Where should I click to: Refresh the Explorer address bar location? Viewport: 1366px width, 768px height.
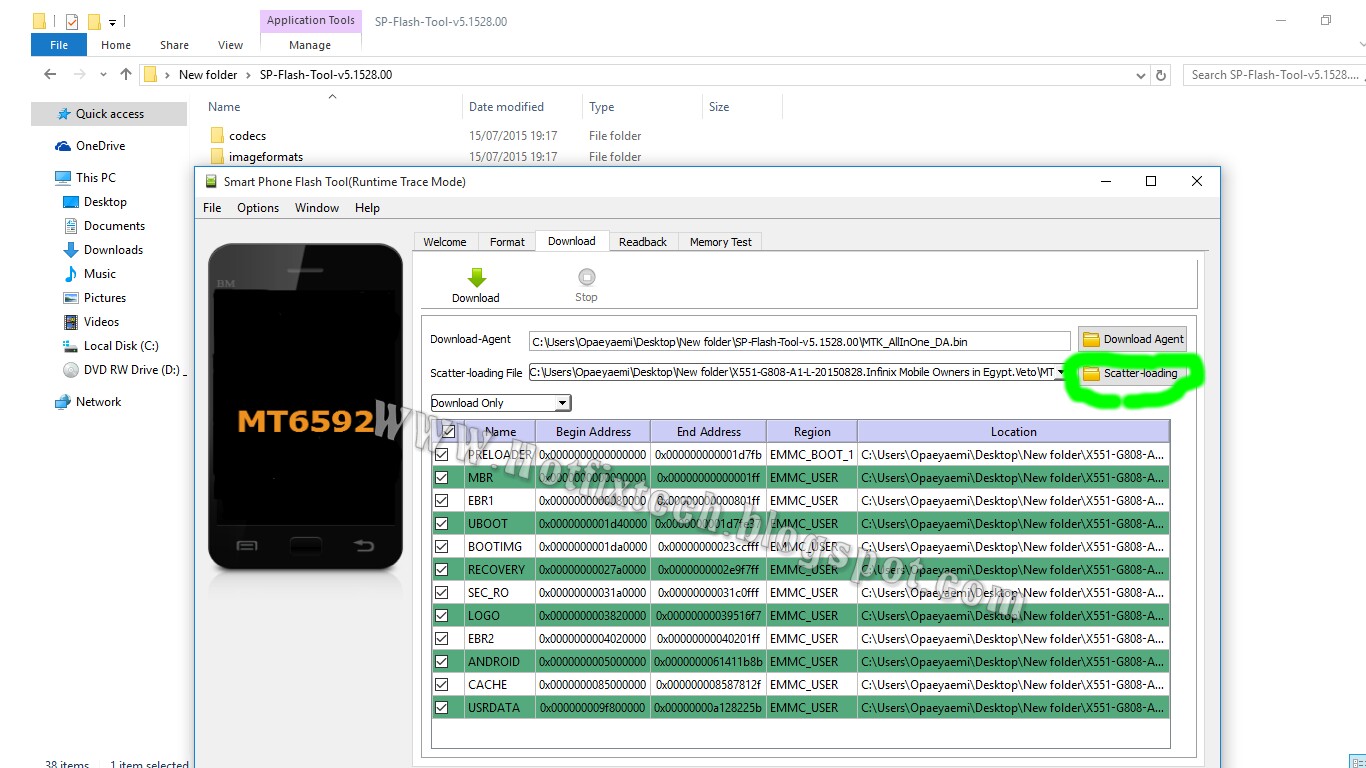click(1161, 75)
